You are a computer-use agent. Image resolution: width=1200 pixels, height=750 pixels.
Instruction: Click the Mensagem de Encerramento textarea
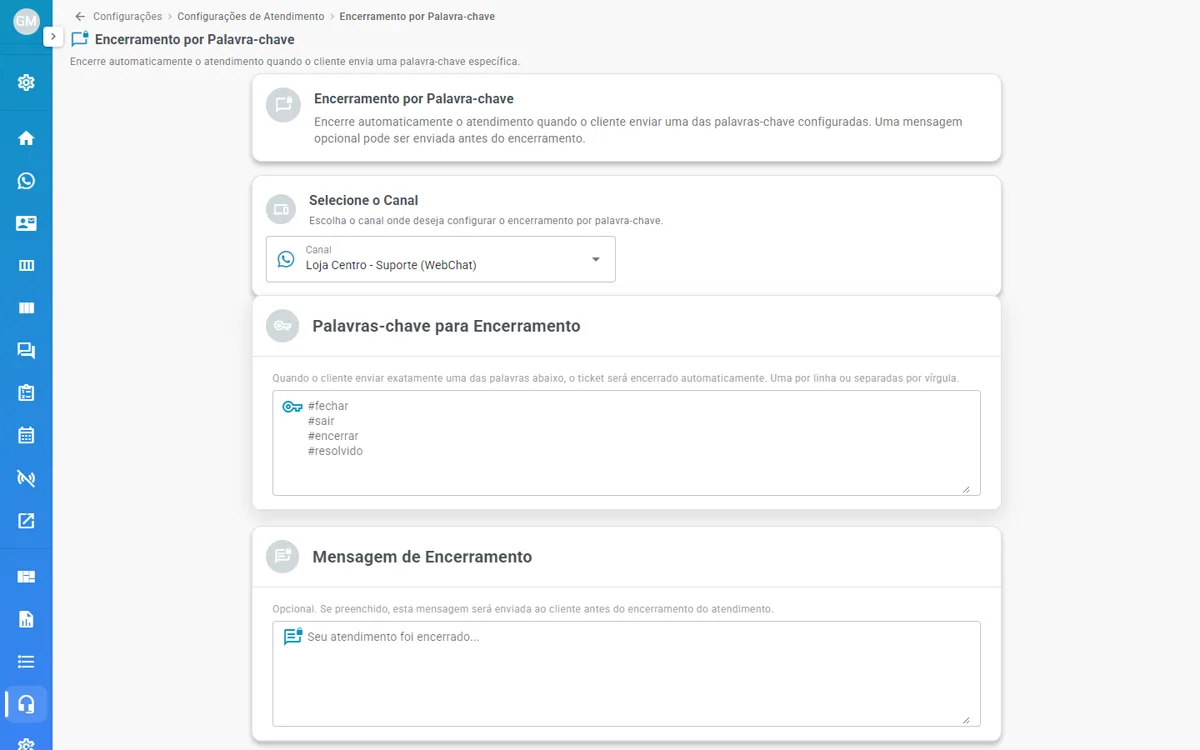[x=626, y=674]
